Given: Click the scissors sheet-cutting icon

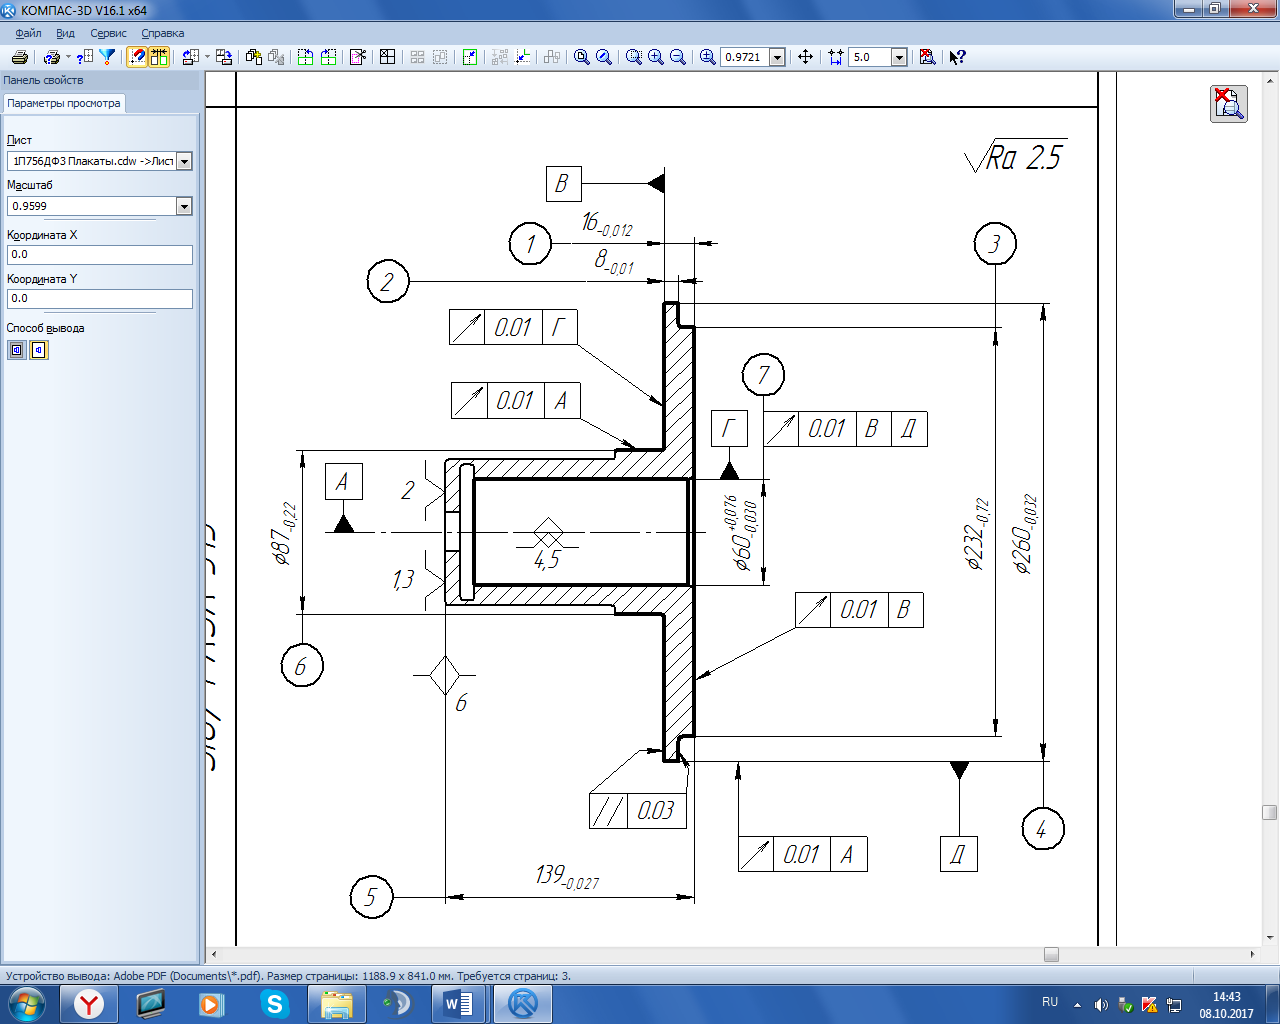Looking at the screenshot, I should tap(358, 57).
